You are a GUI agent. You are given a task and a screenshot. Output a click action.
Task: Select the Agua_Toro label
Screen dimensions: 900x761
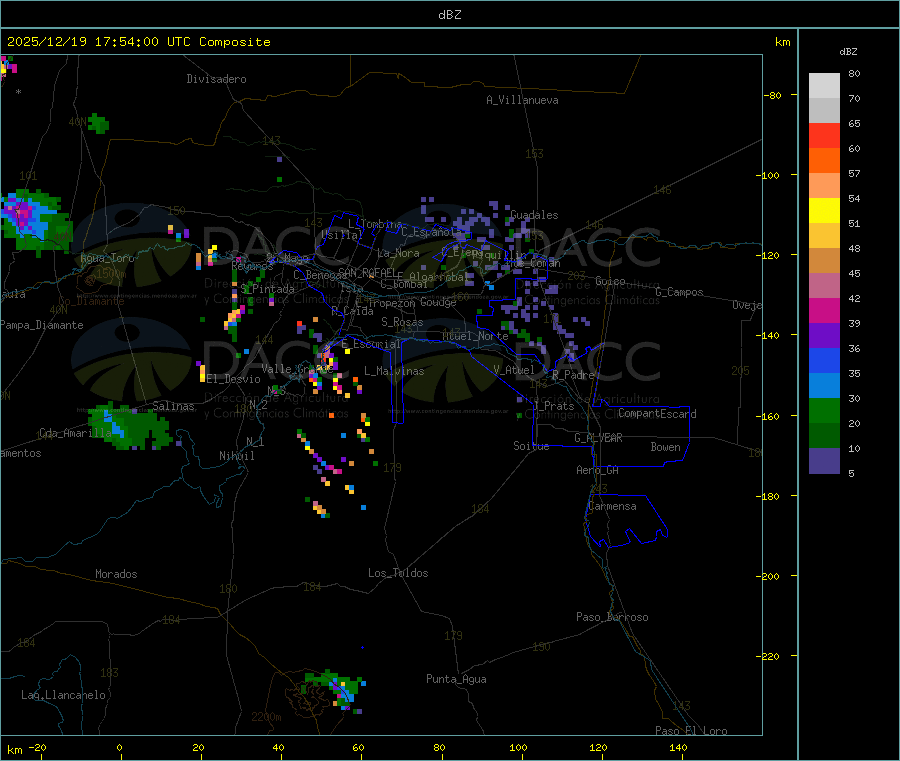(x=107, y=258)
